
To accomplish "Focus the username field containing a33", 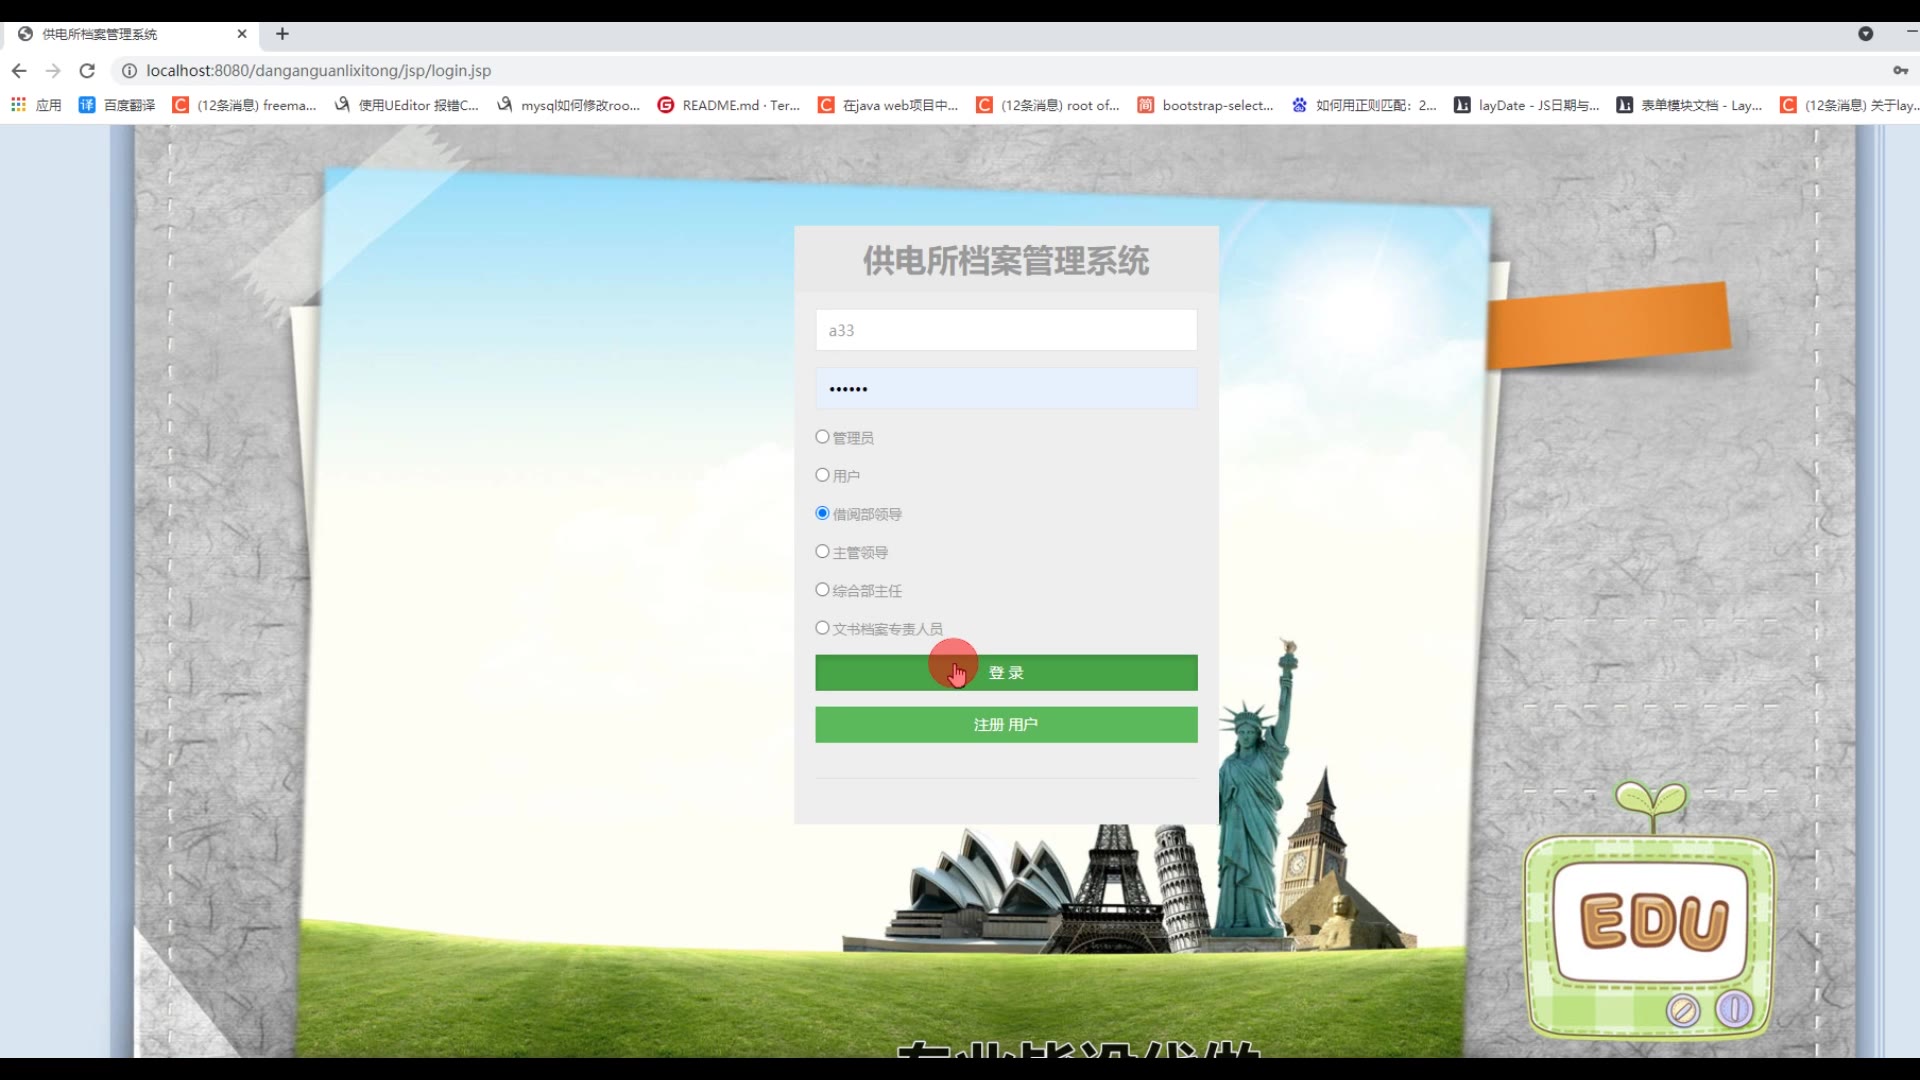I will pos(1006,330).
